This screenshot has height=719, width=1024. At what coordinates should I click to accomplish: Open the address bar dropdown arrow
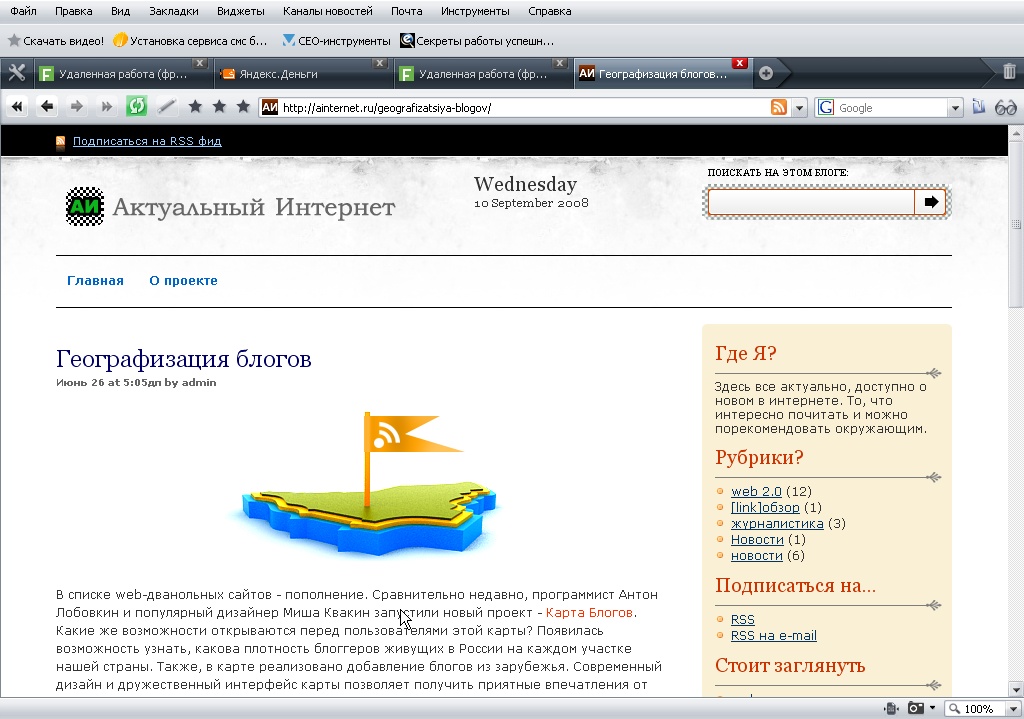pos(799,108)
